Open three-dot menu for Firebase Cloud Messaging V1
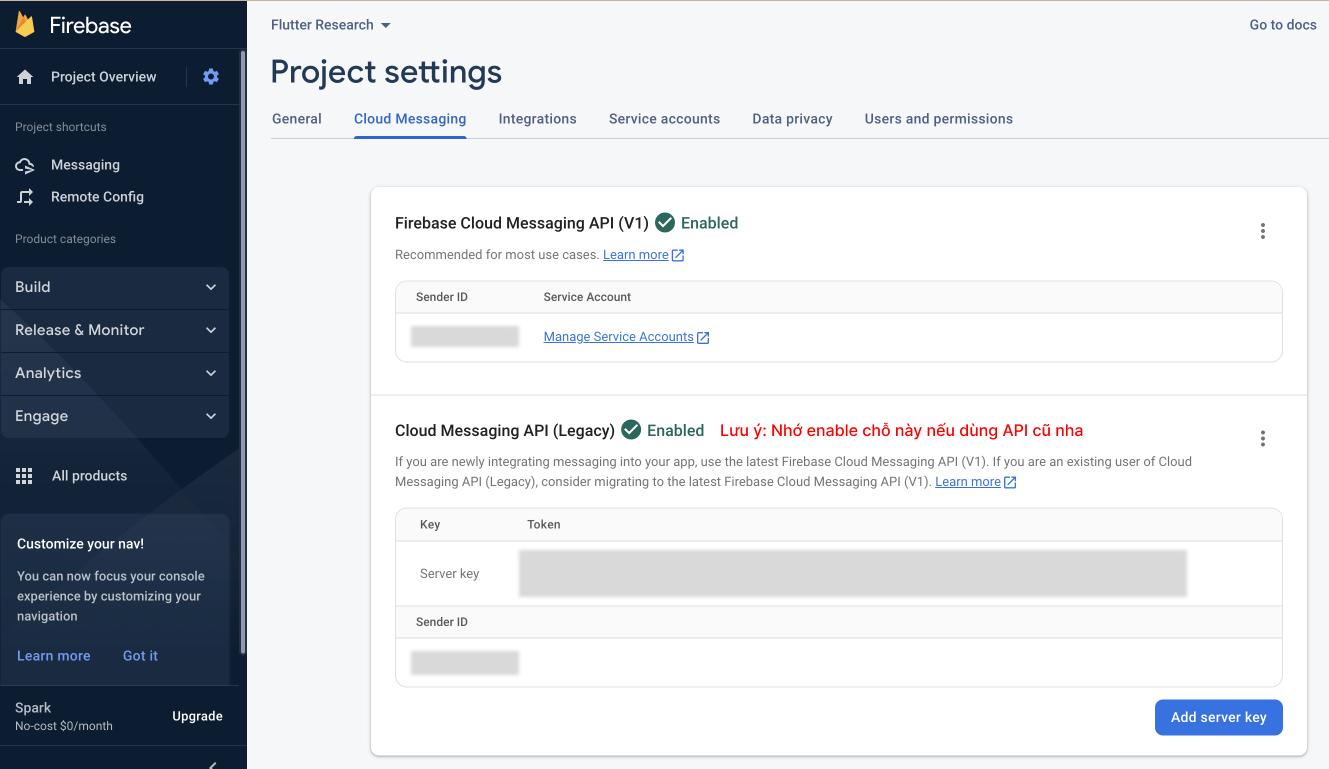Screen dimensions: 1329x769 click(1263, 231)
